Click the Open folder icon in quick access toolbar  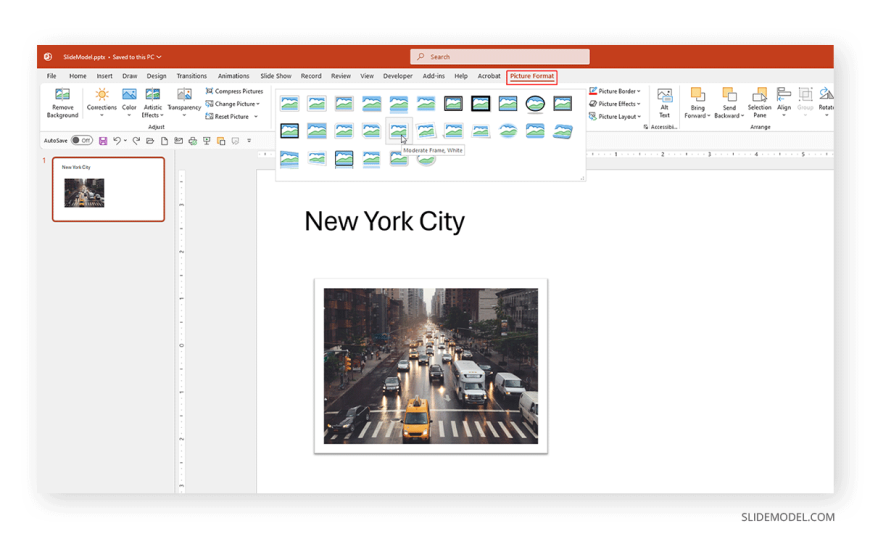pyautogui.click(x=150, y=141)
